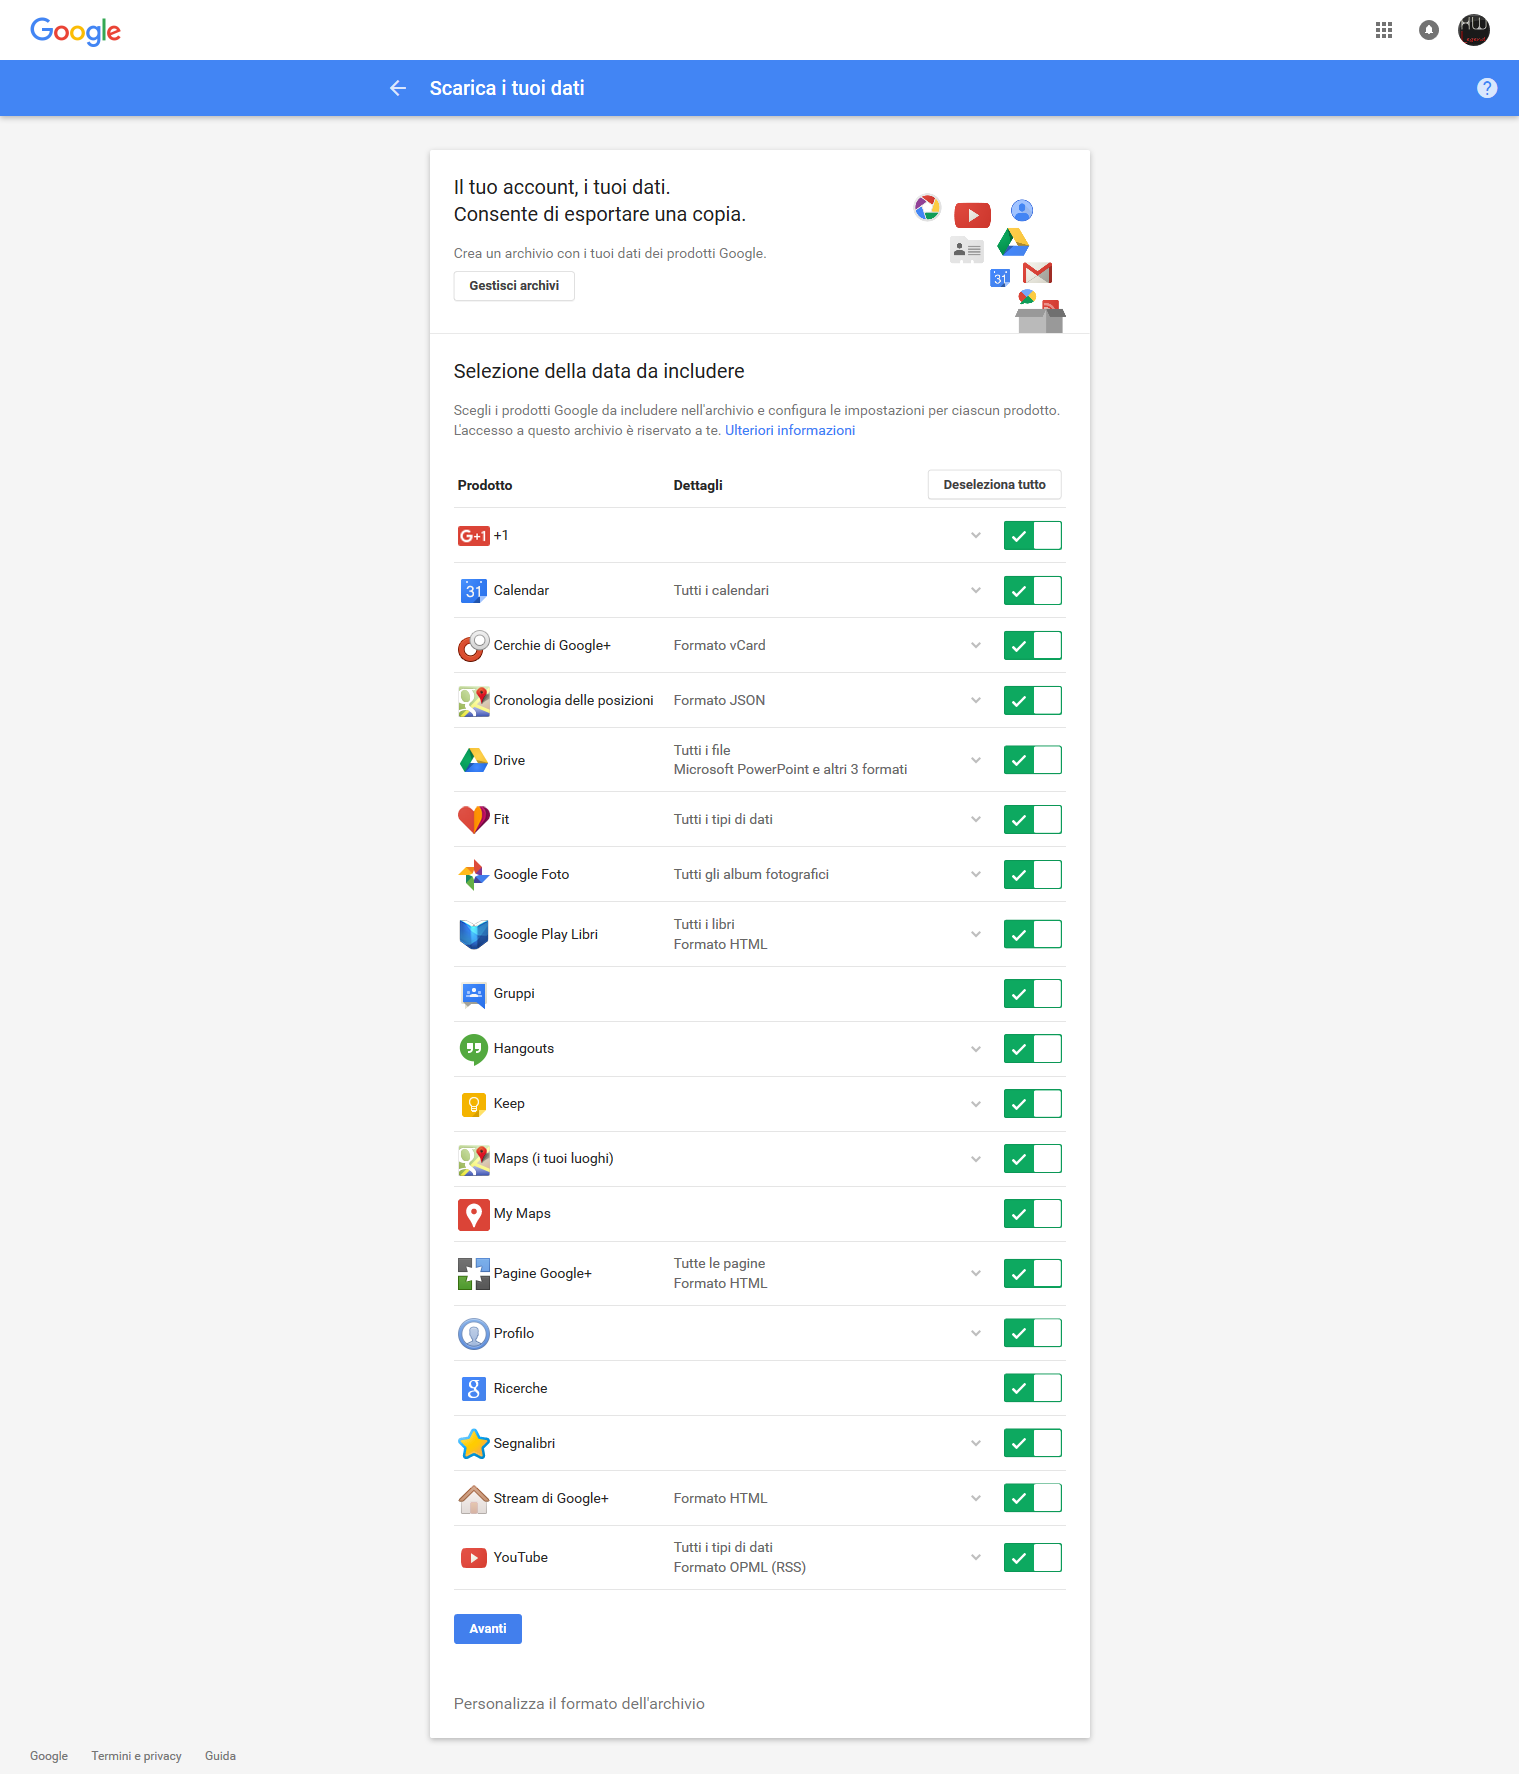The image size is (1519, 1774).
Task: Expand the Segnalibri chevron
Action: [x=976, y=1444]
